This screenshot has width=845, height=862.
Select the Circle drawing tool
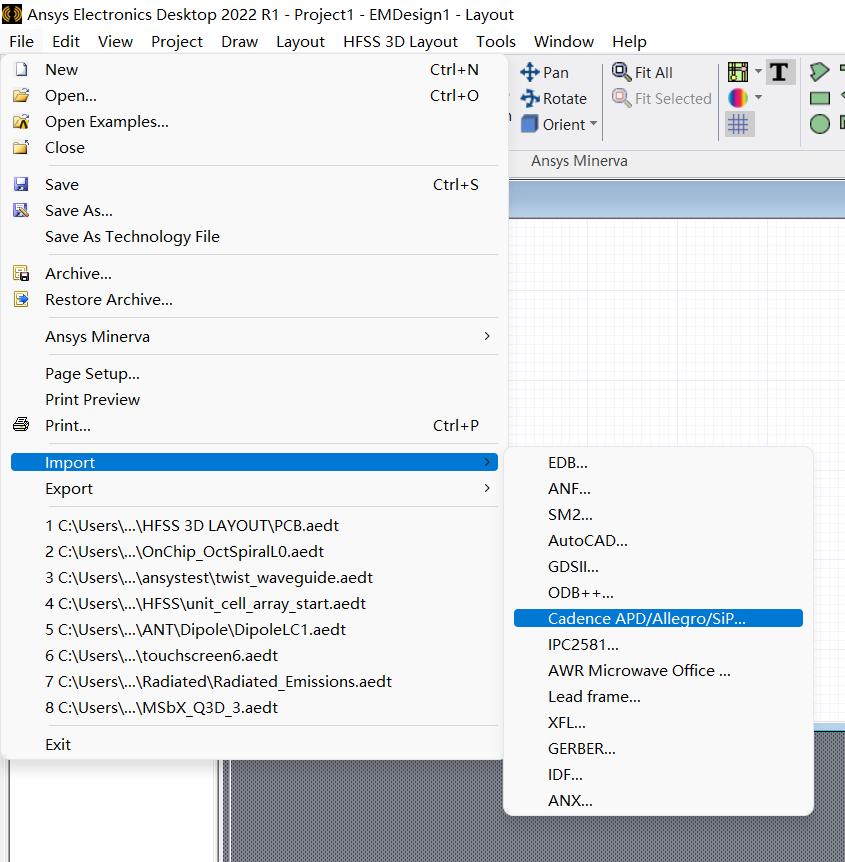click(818, 124)
